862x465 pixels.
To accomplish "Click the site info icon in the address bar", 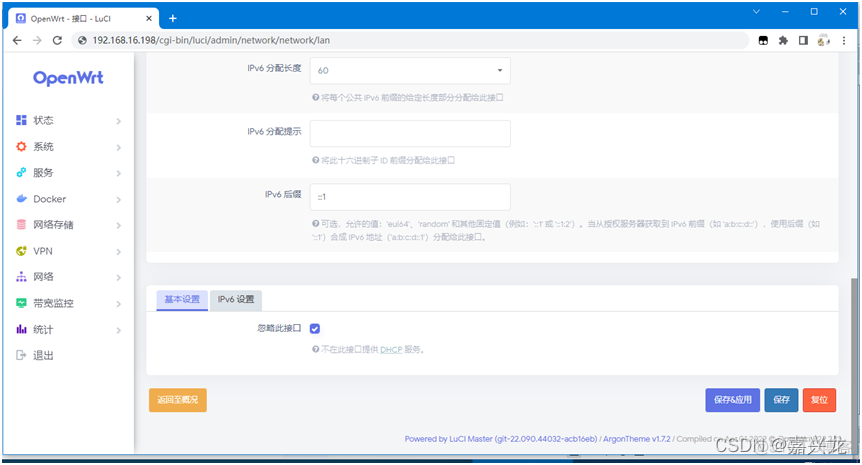I will [82, 40].
